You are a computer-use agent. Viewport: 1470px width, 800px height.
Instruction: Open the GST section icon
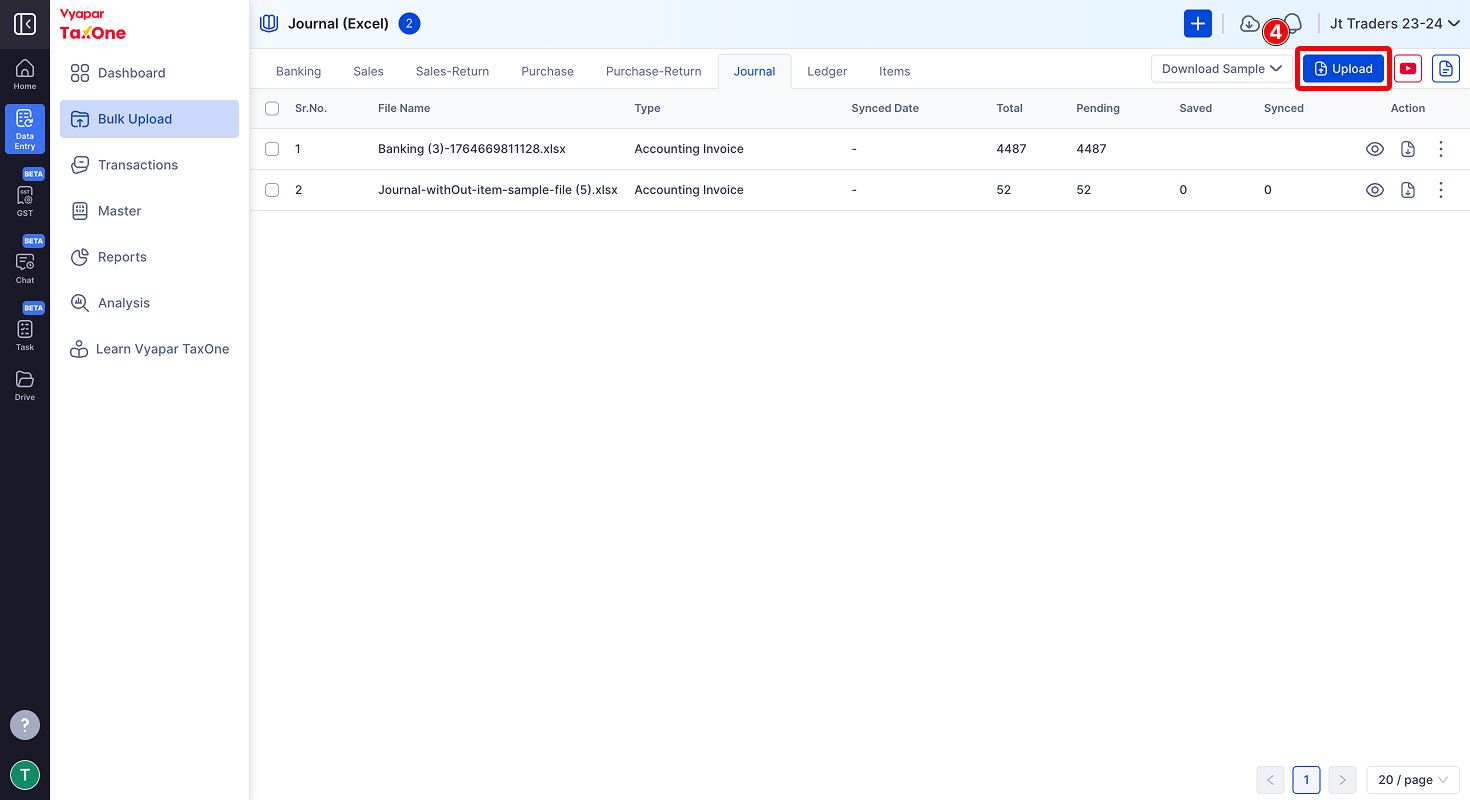(x=25, y=200)
